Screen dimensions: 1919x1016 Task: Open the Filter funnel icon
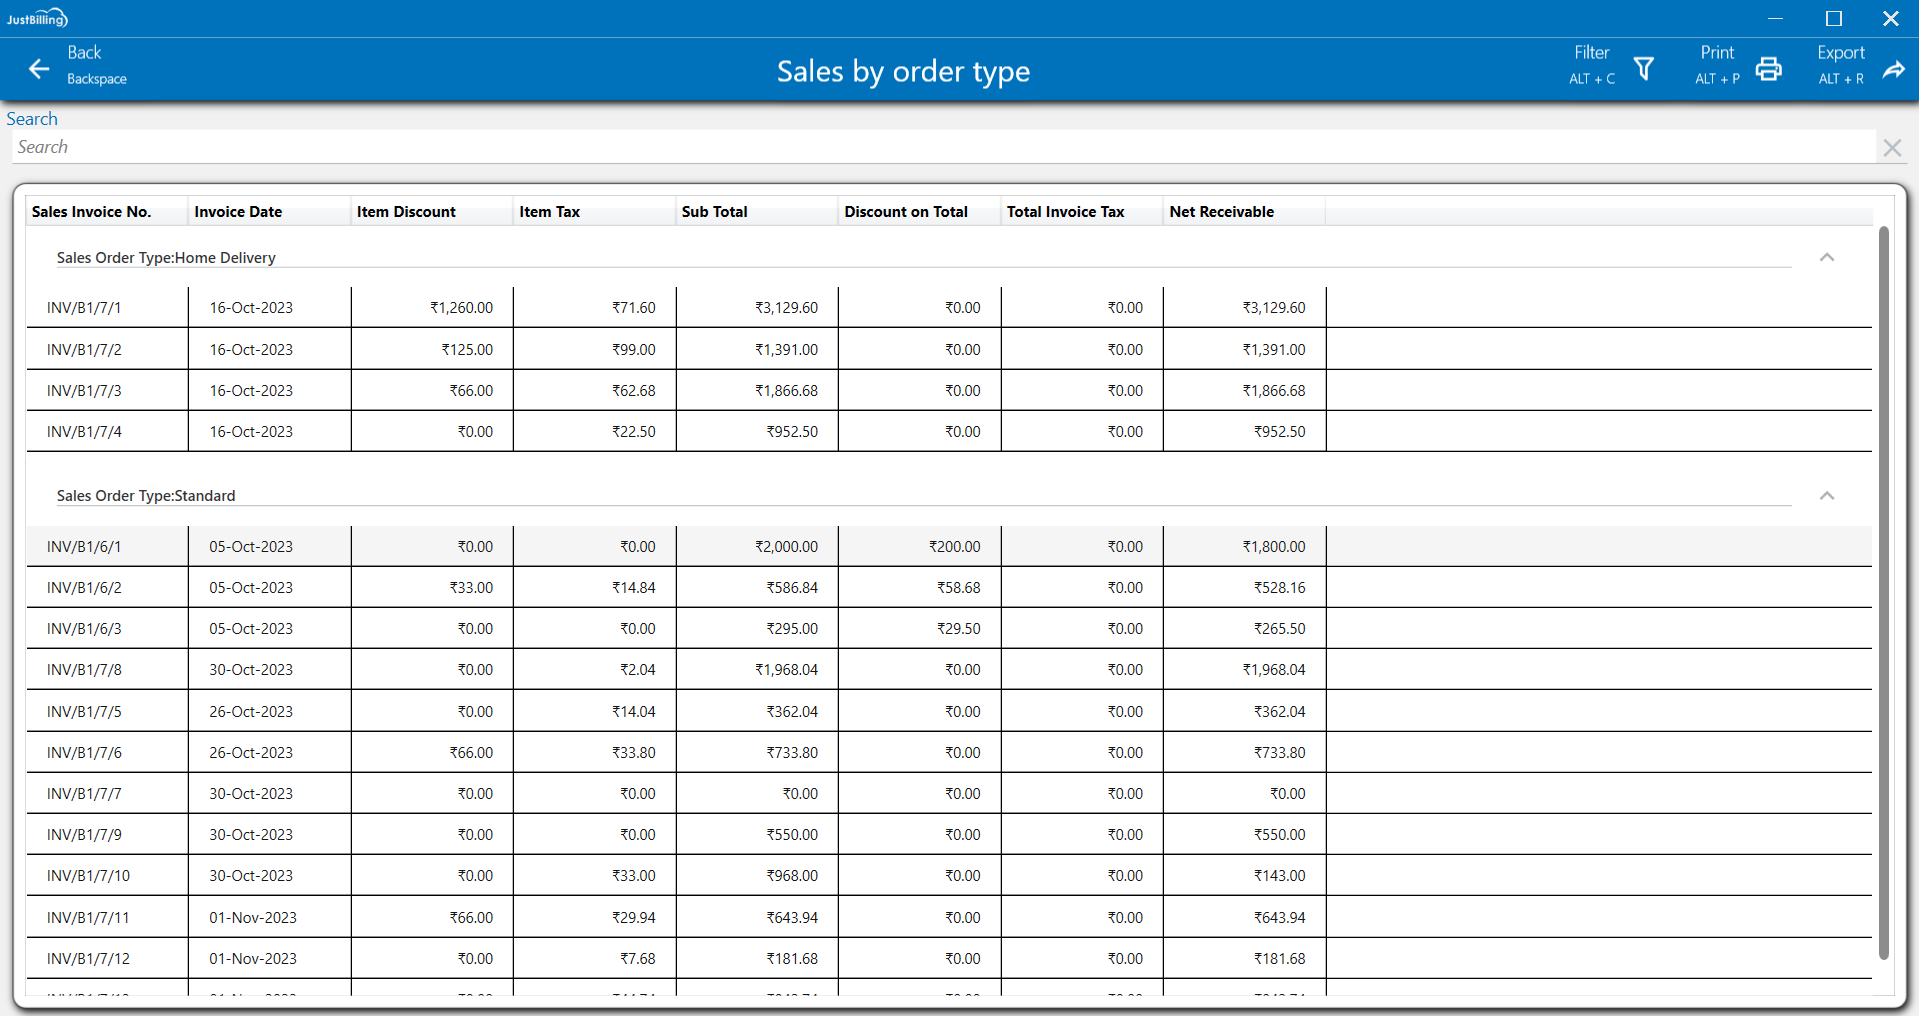[1643, 69]
